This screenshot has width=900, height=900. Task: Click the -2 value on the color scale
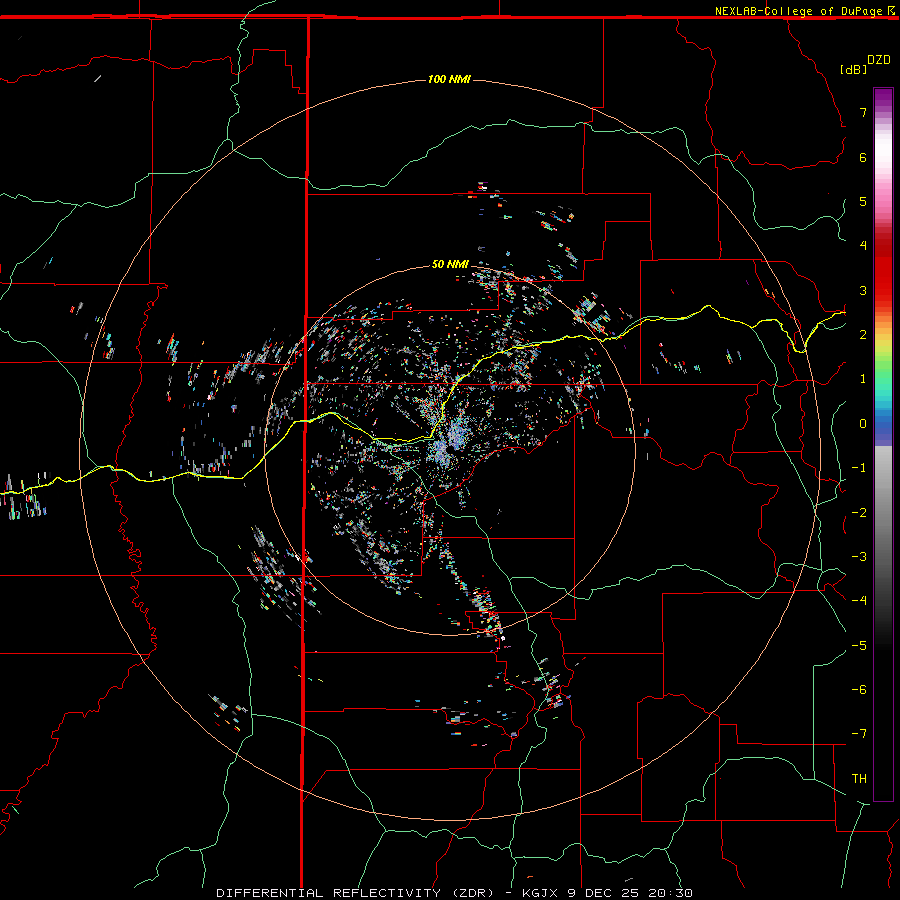[859, 513]
